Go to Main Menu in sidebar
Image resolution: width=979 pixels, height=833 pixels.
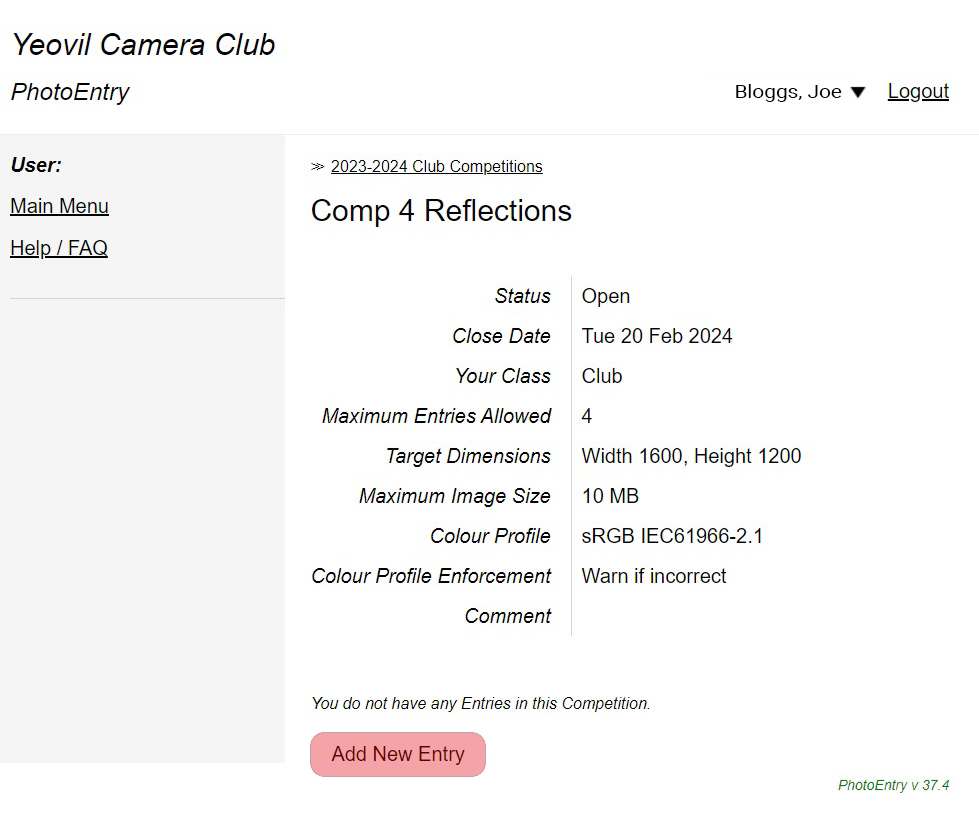(59, 207)
